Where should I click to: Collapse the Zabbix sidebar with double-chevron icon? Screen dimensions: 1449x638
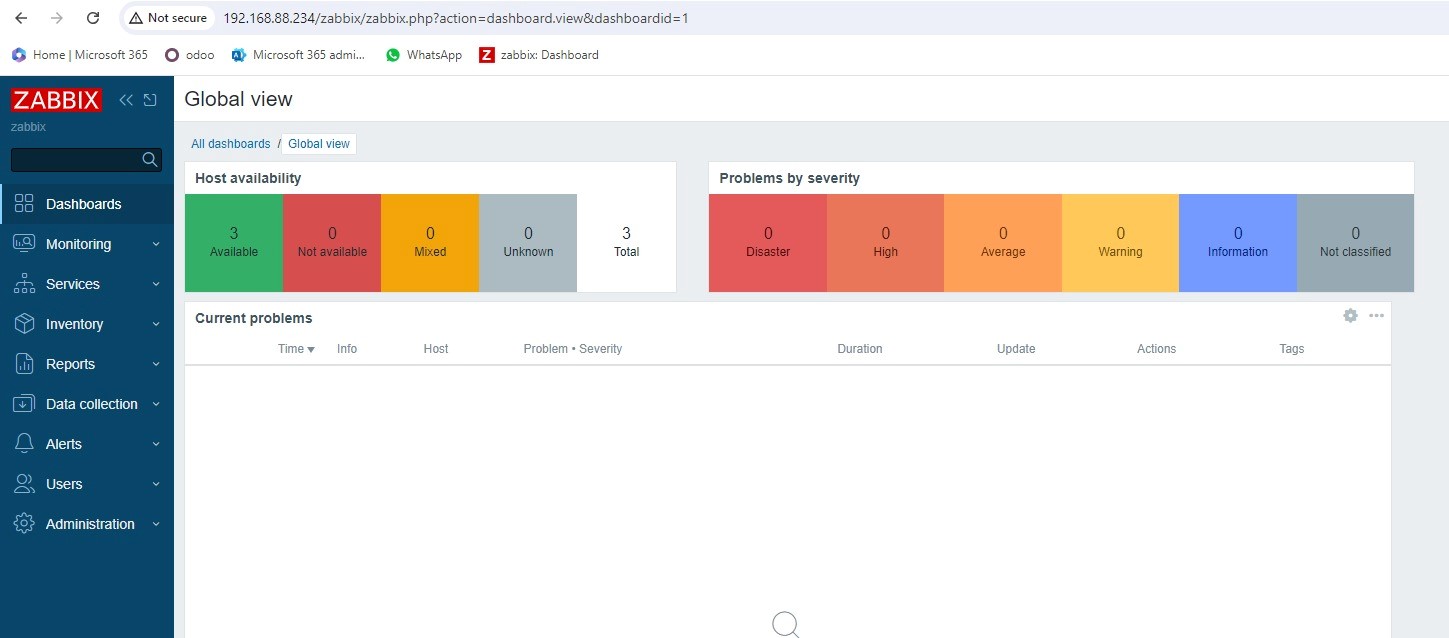[x=126, y=100]
